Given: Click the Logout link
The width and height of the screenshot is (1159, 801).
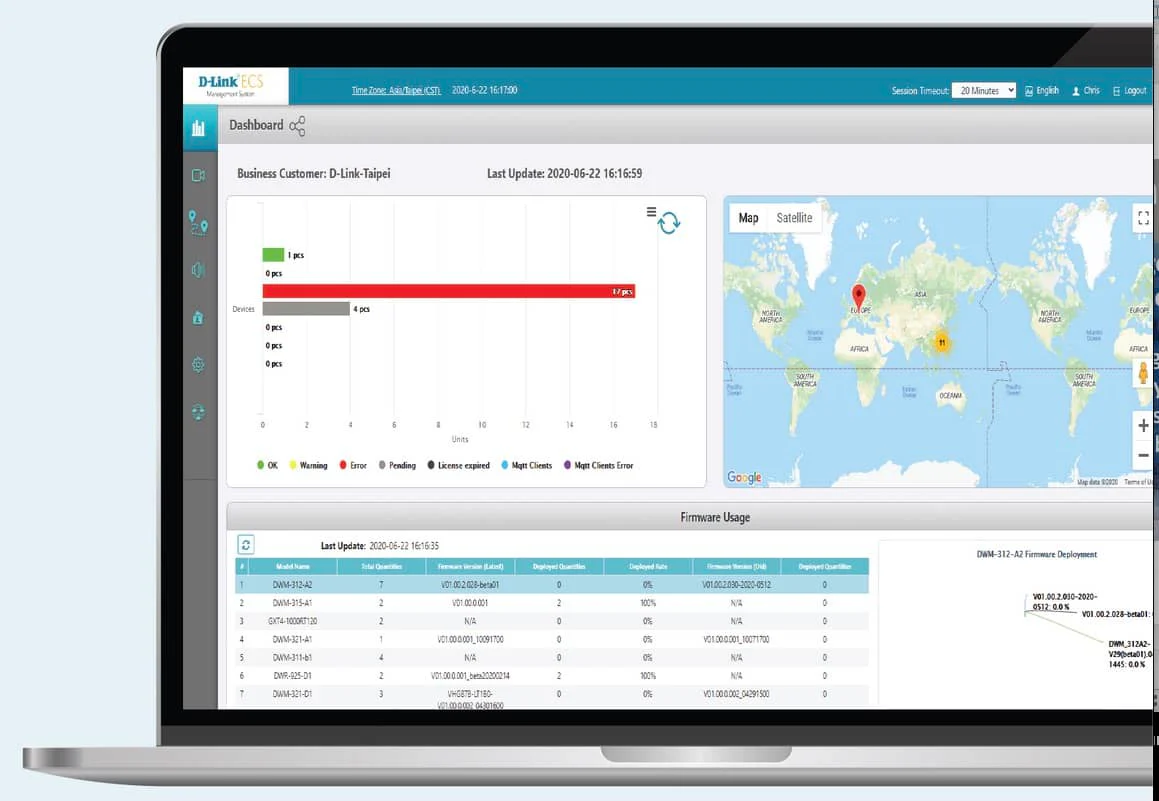Looking at the screenshot, I should click(x=1129, y=91).
